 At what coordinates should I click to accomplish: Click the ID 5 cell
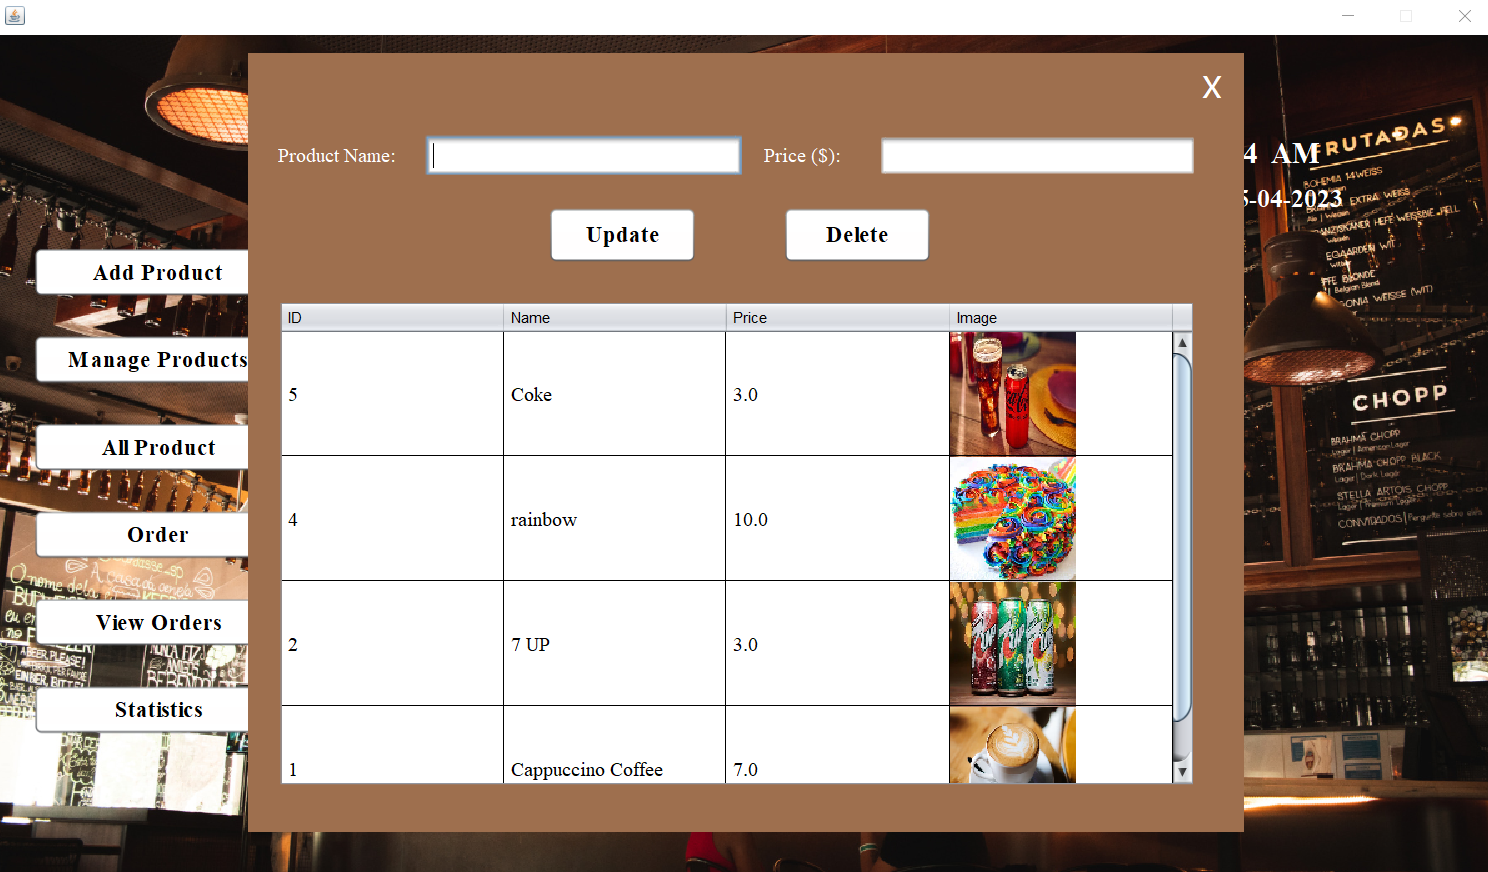pyautogui.click(x=393, y=394)
